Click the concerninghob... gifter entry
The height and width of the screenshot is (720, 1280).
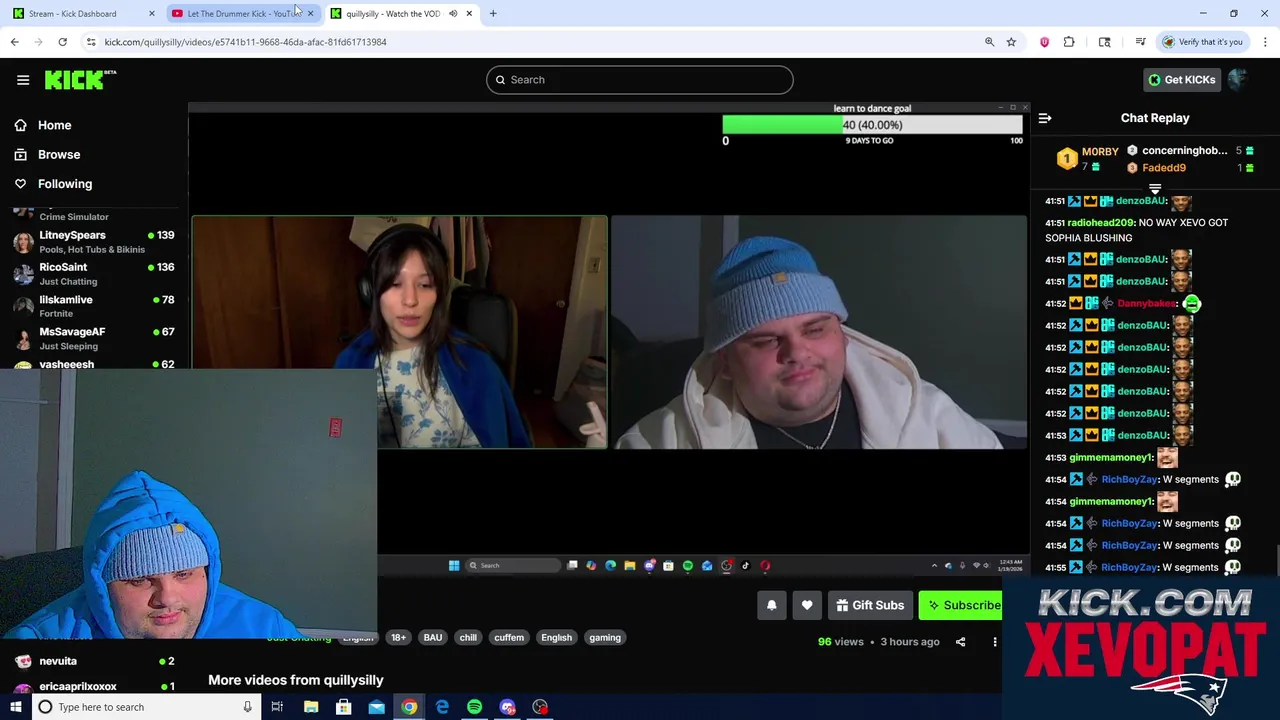click(x=1190, y=151)
